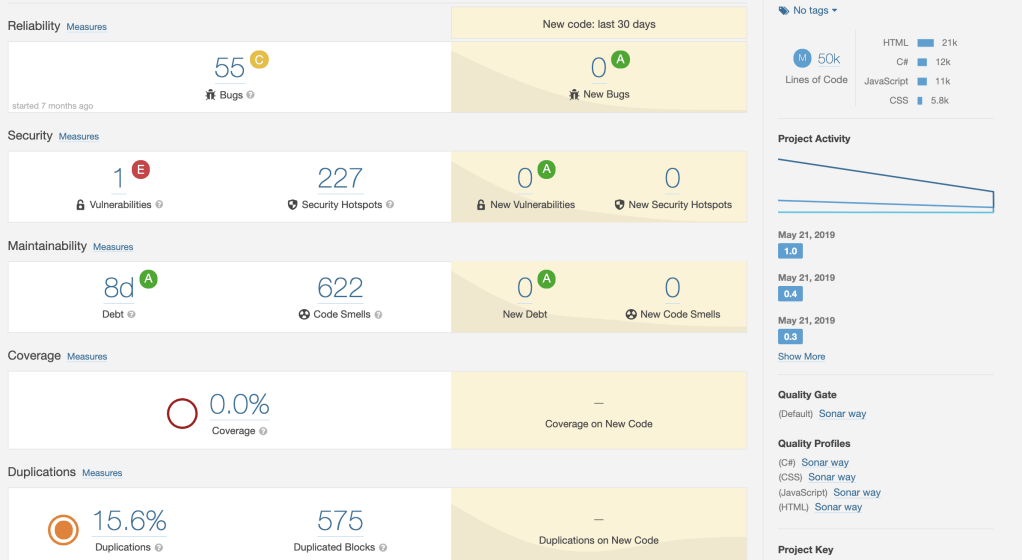The width and height of the screenshot is (1022, 560).
Task: Click the help icon next to Code Smells
Action: tap(380, 314)
